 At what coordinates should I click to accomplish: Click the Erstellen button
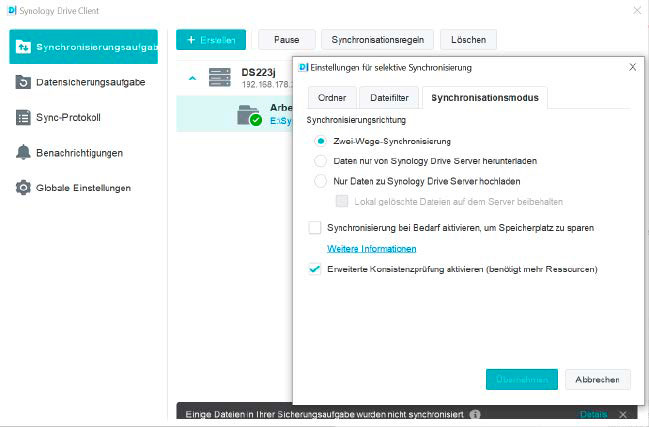[211, 40]
